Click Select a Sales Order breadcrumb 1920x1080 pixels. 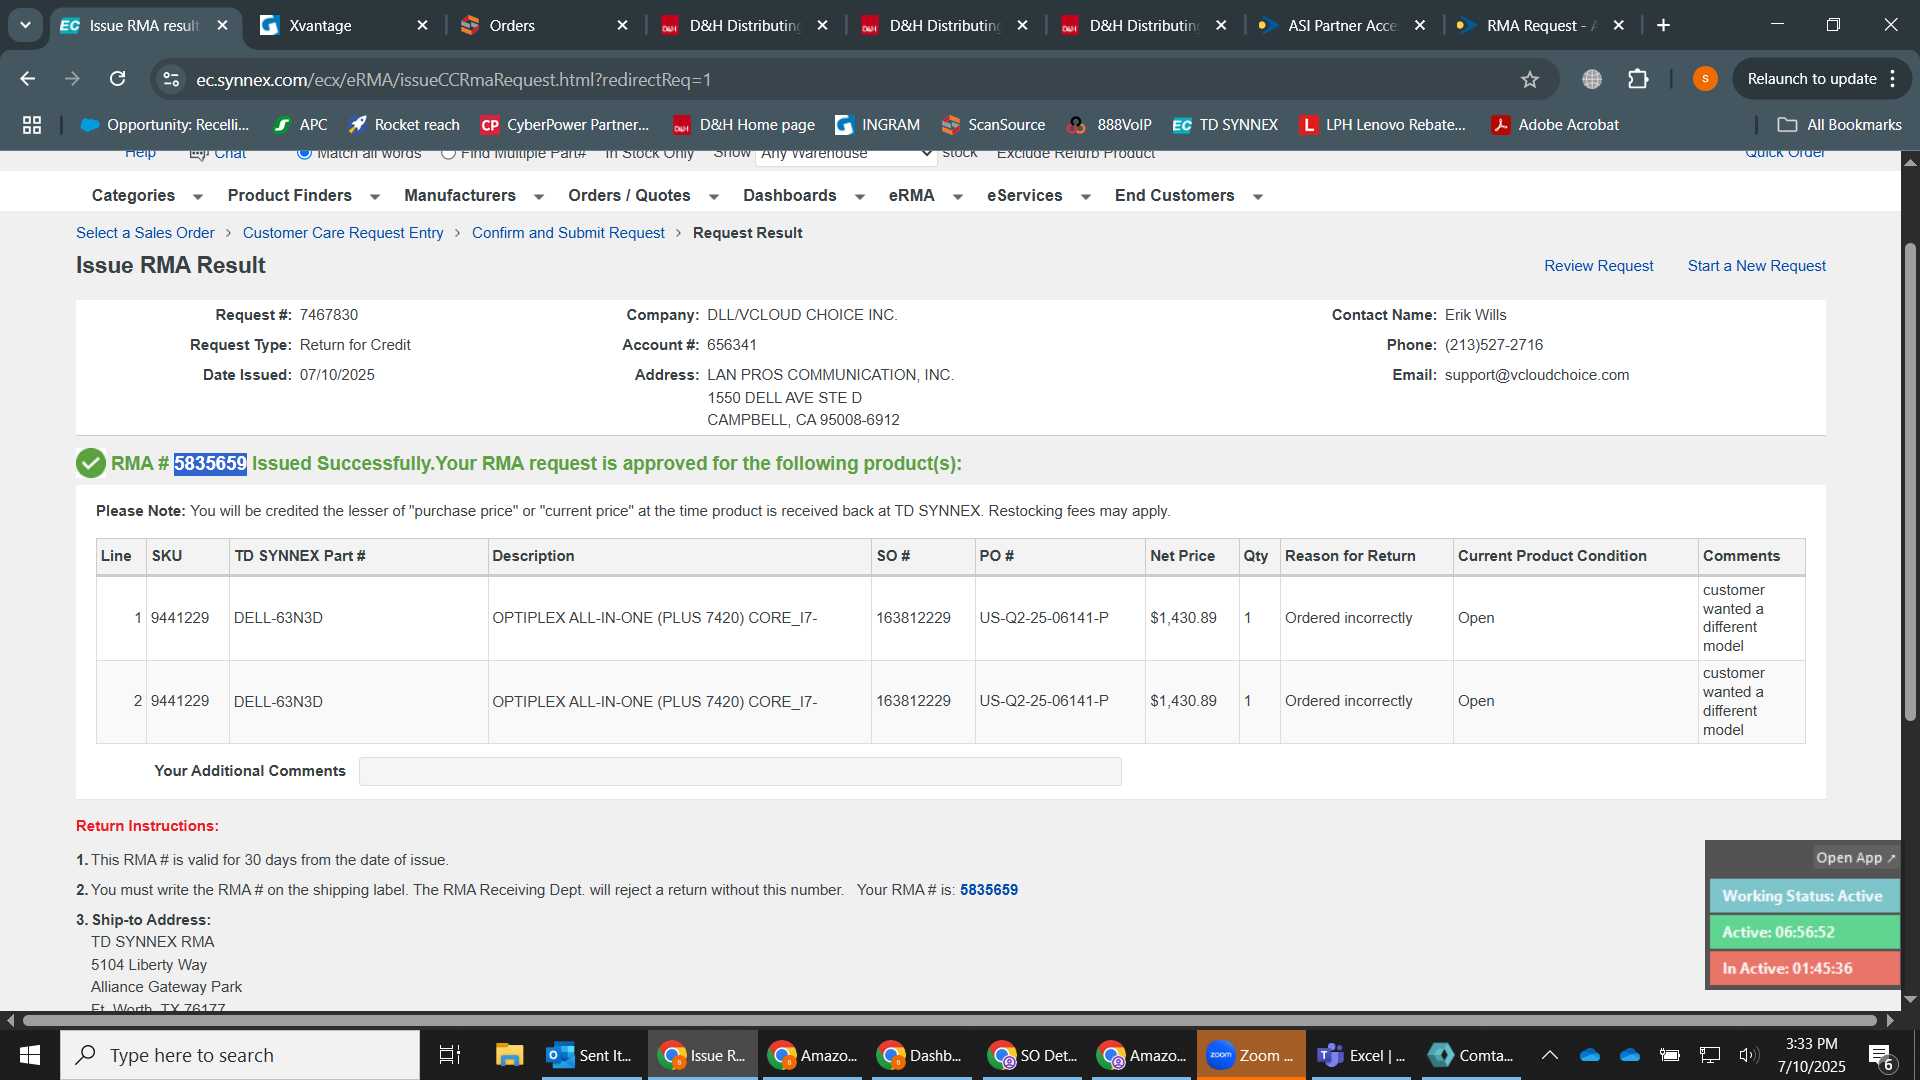145,233
